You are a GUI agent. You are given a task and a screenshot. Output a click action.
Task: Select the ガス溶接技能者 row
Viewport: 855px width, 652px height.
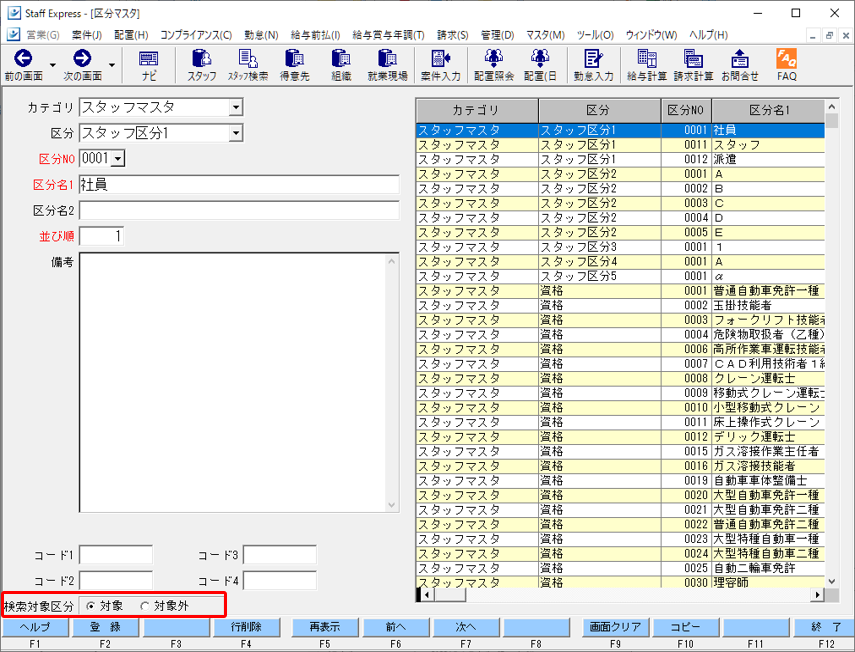620,466
